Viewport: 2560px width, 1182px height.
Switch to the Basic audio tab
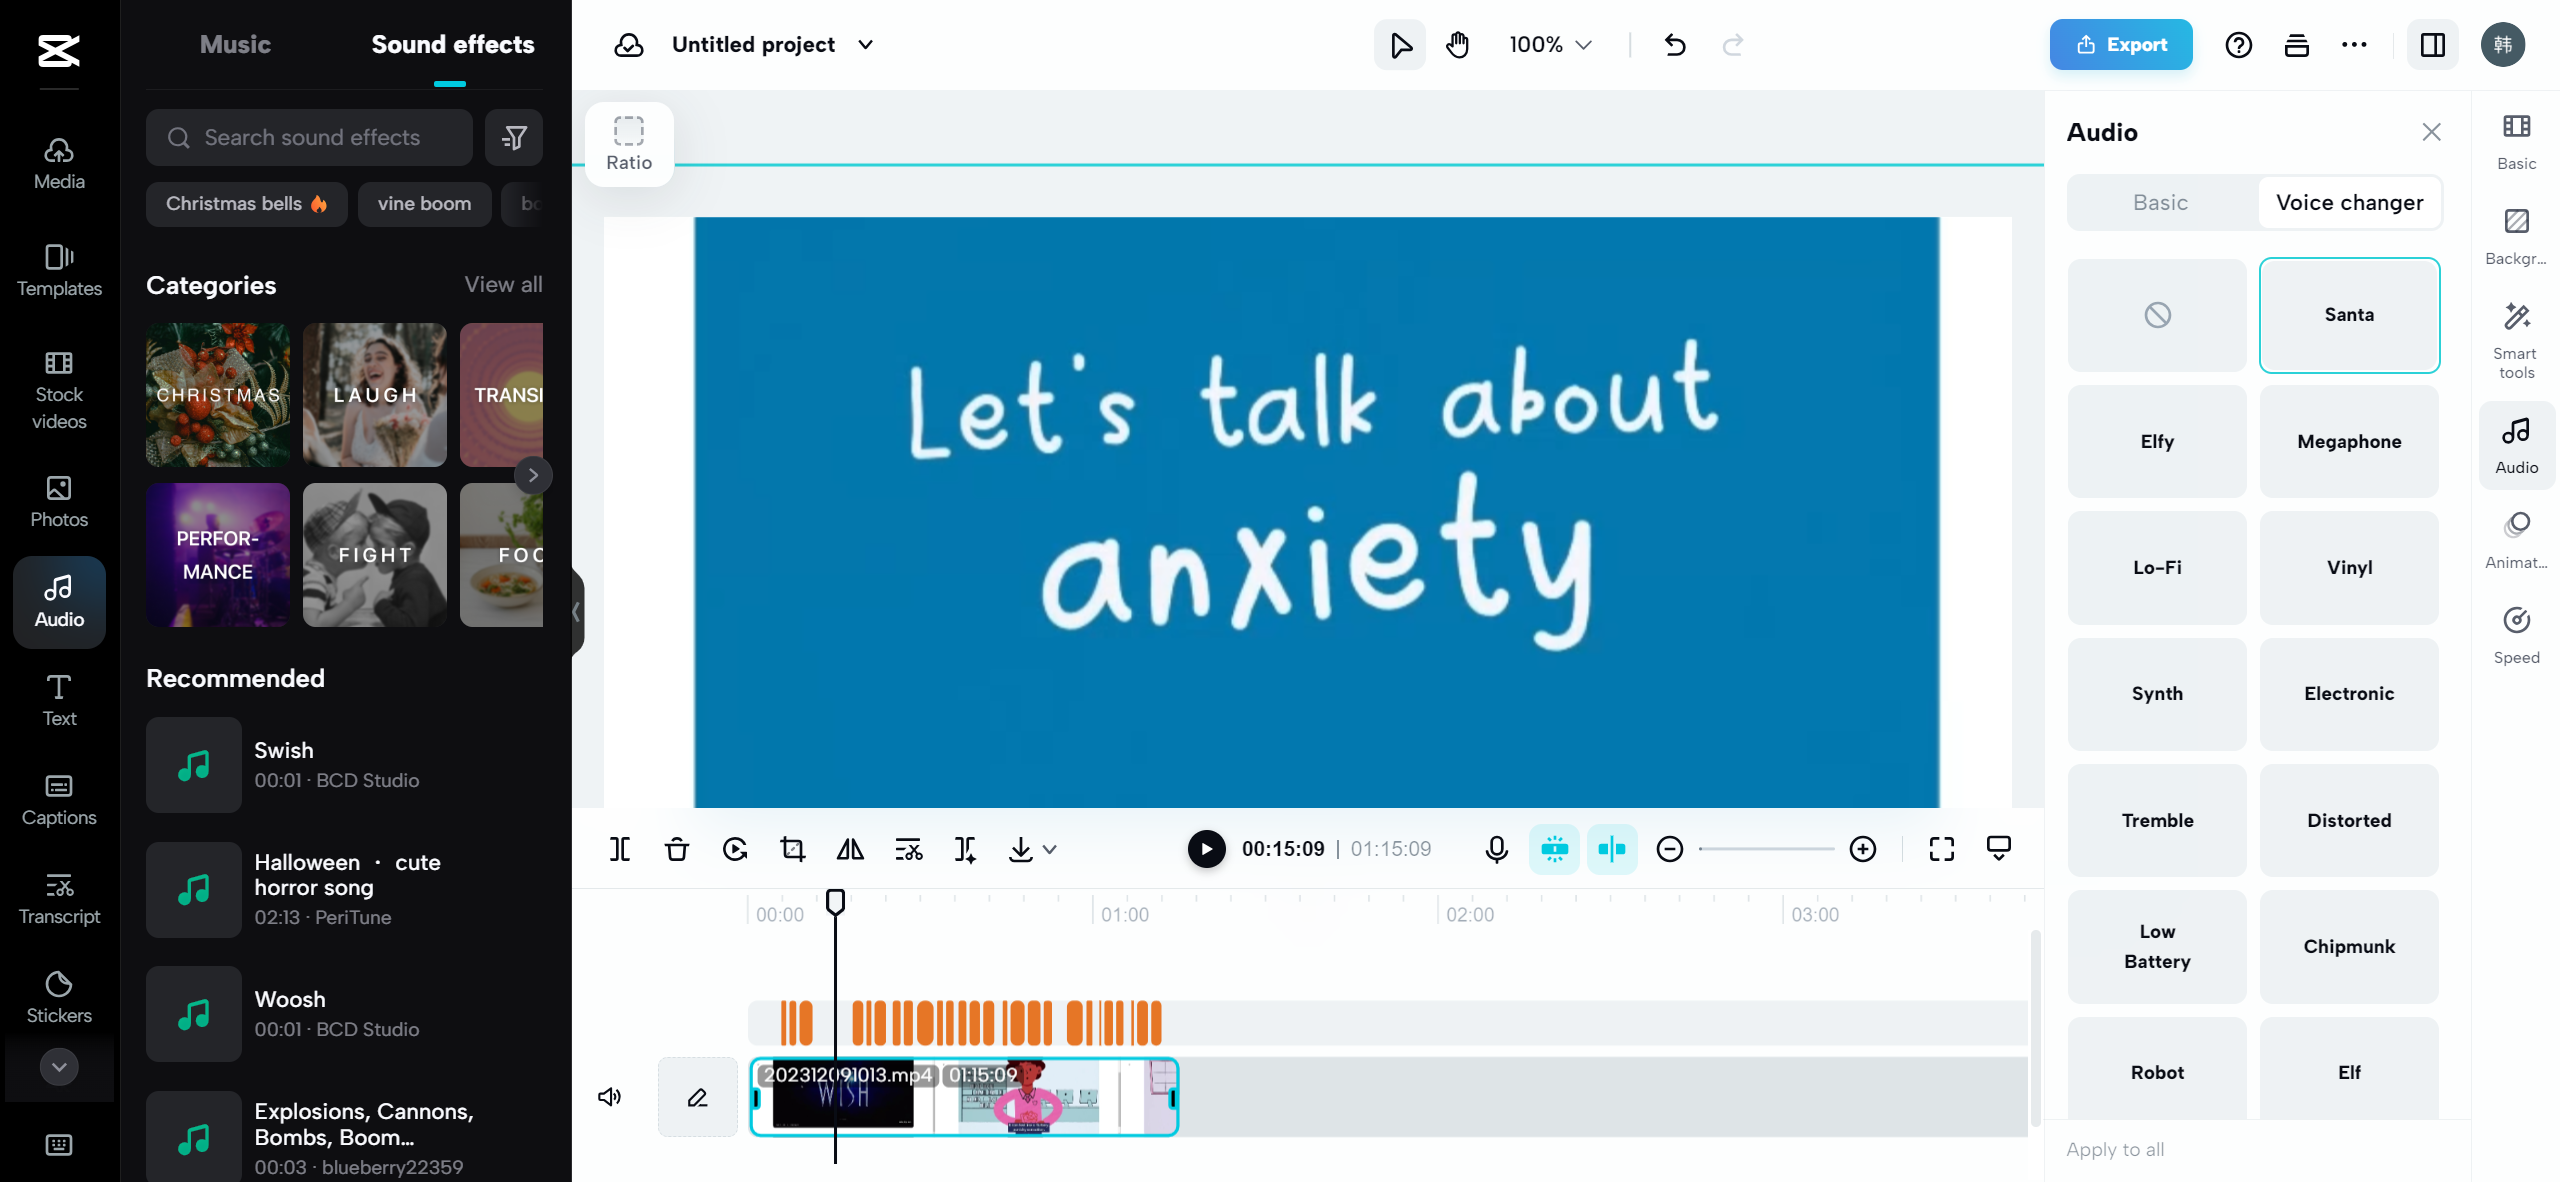coord(2158,202)
